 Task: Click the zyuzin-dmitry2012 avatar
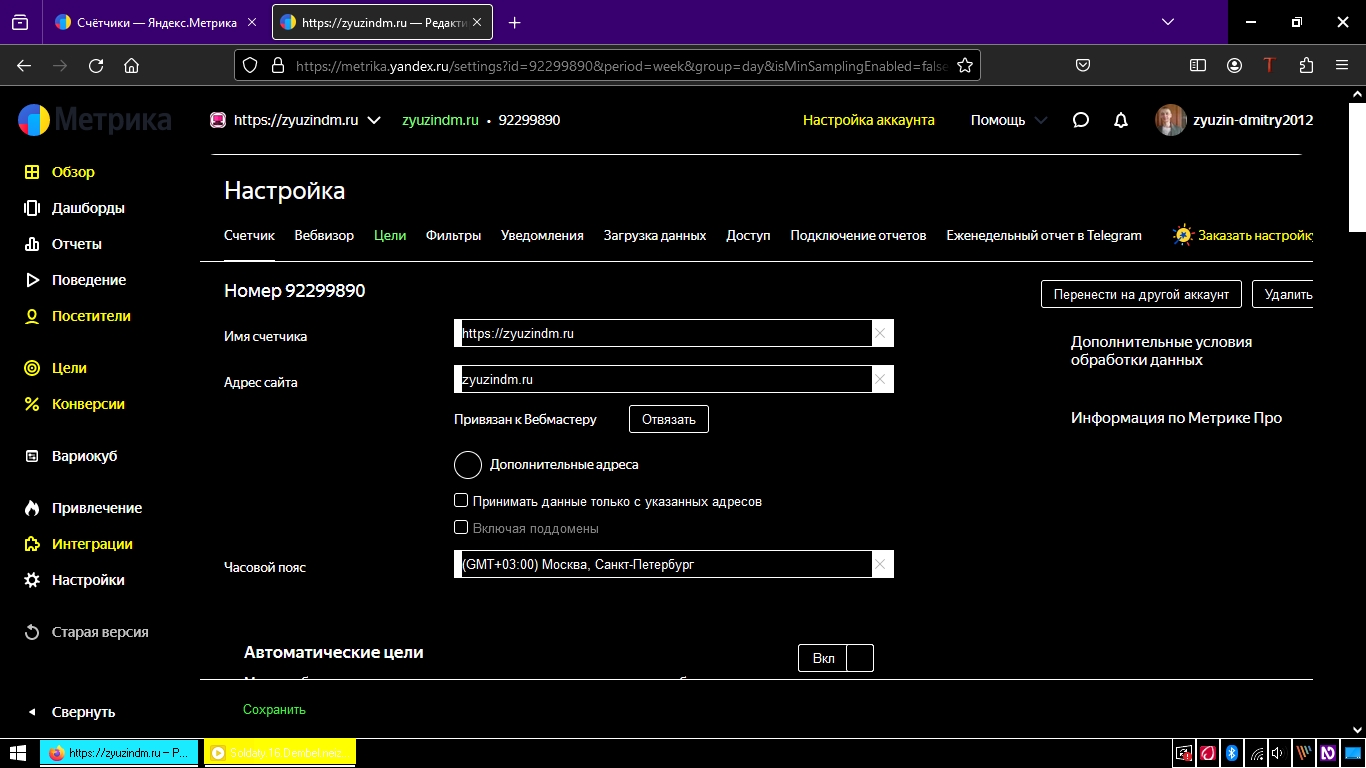1171,120
